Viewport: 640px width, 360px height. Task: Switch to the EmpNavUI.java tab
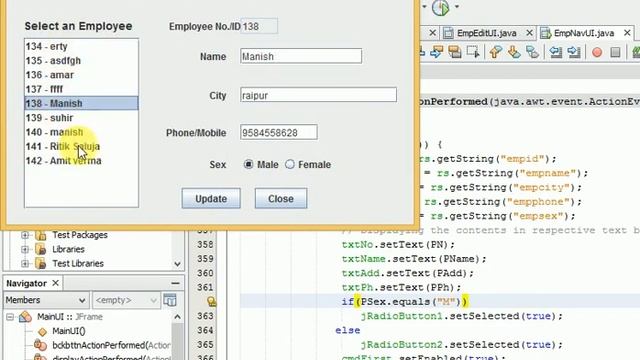pos(584,33)
